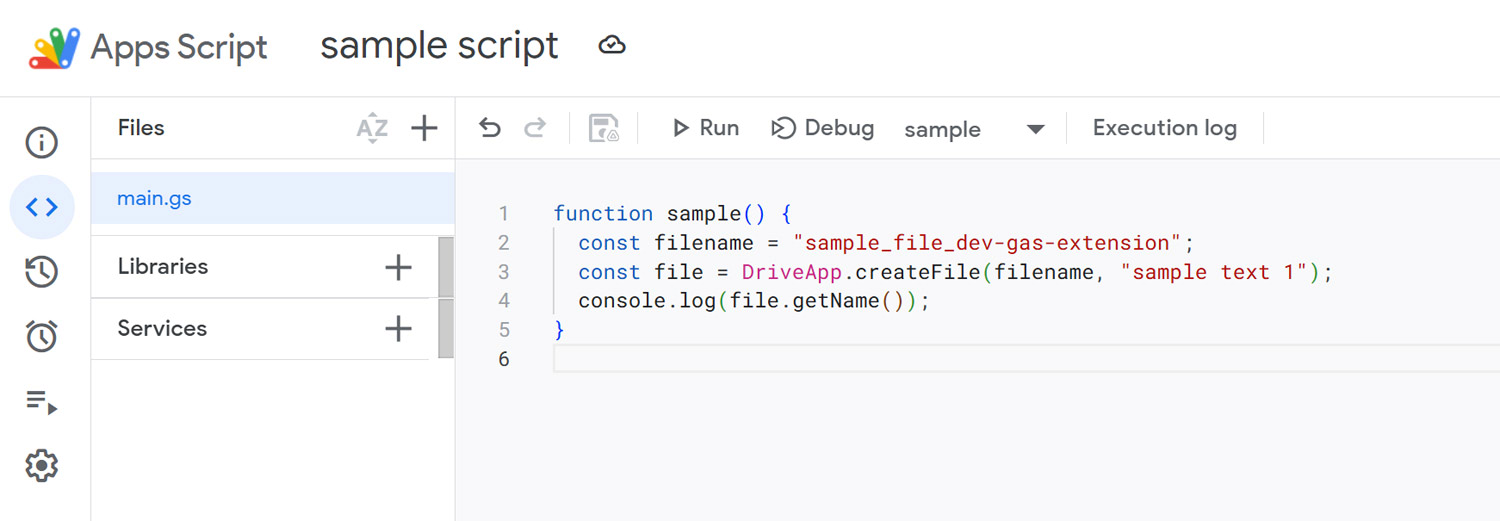Open the Overview info icon in sidebar
This screenshot has height=521, width=1500.
41,143
